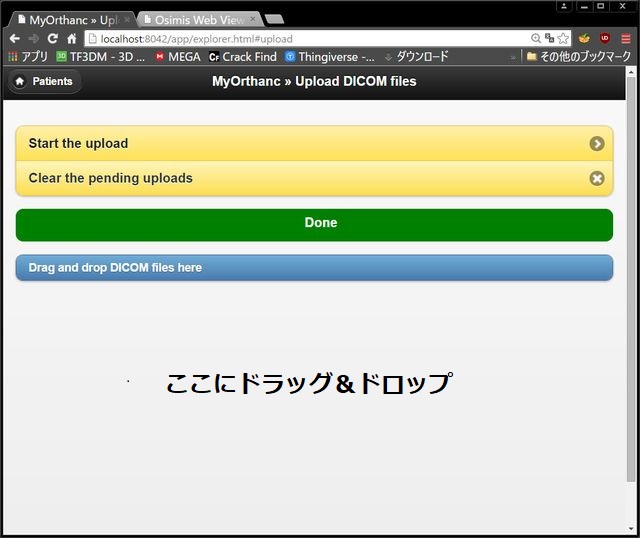640x538 pixels.
Task: Click the green Done button
Action: (x=314, y=225)
